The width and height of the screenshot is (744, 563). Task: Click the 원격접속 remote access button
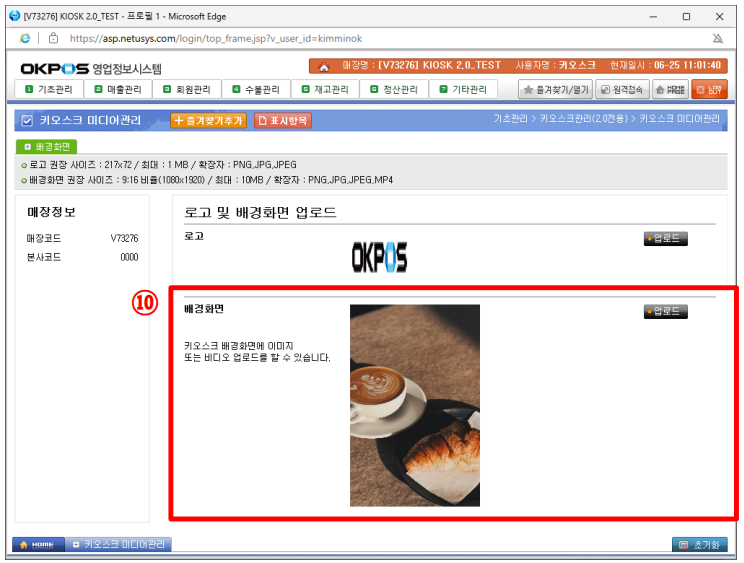pos(621,90)
